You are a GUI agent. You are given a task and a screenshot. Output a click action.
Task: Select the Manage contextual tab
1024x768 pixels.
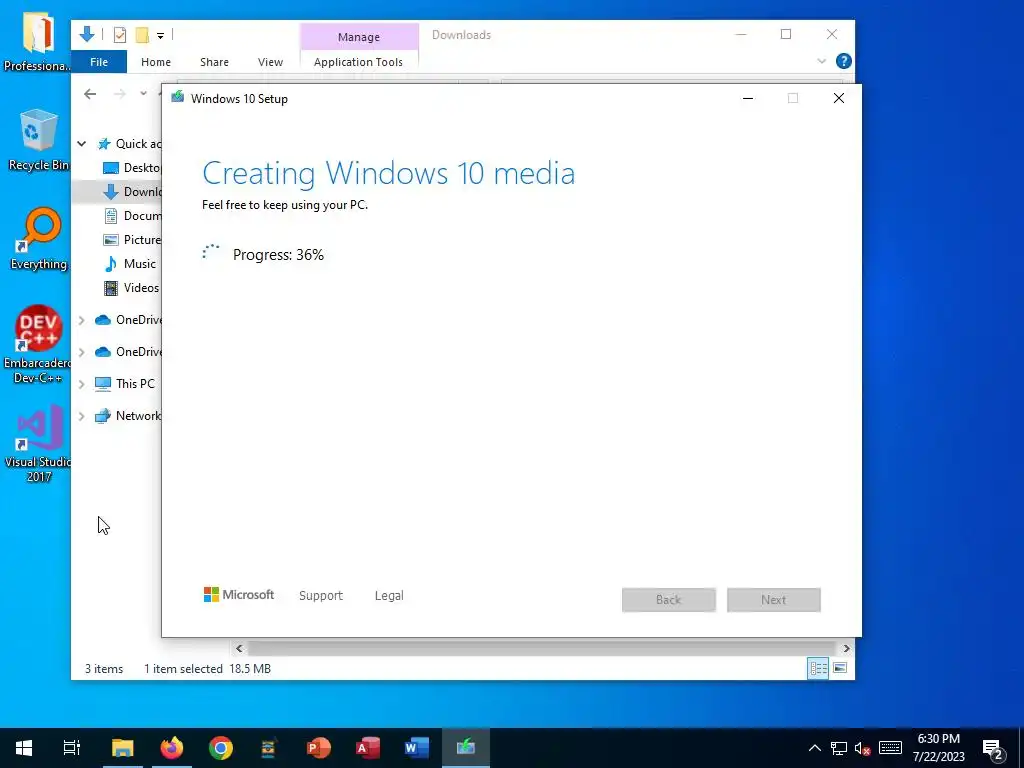tap(359, 37)
